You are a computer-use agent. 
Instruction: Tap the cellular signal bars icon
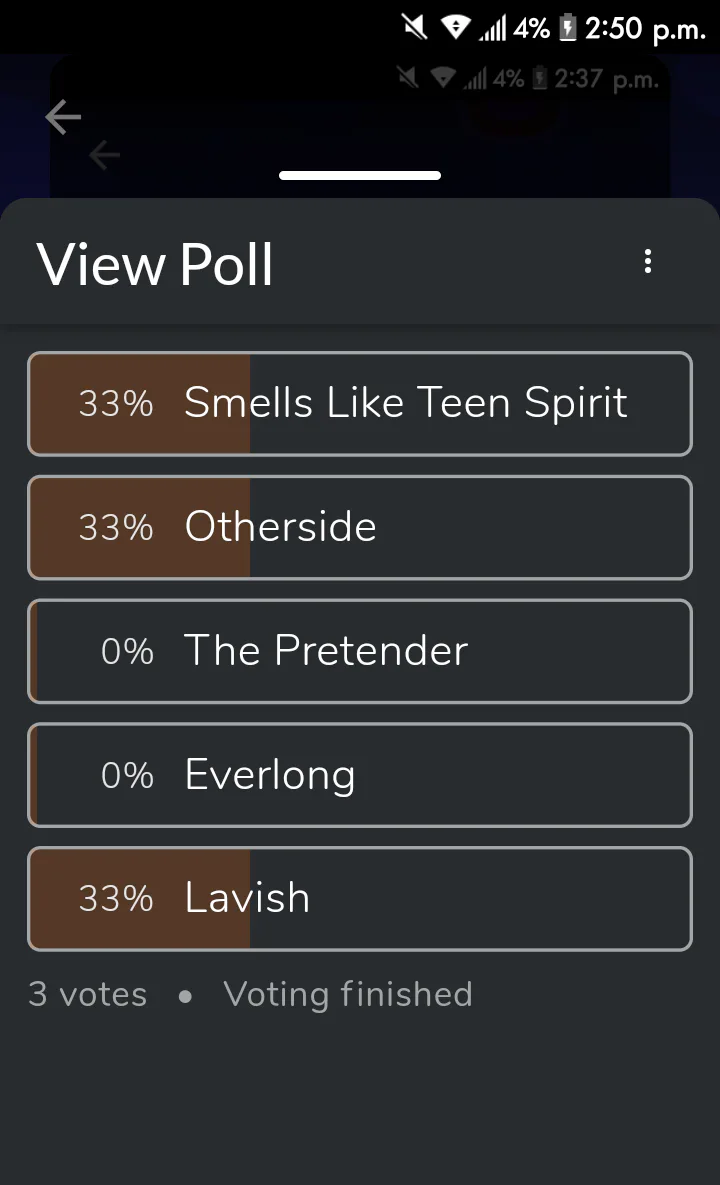[x=493, y=29]
